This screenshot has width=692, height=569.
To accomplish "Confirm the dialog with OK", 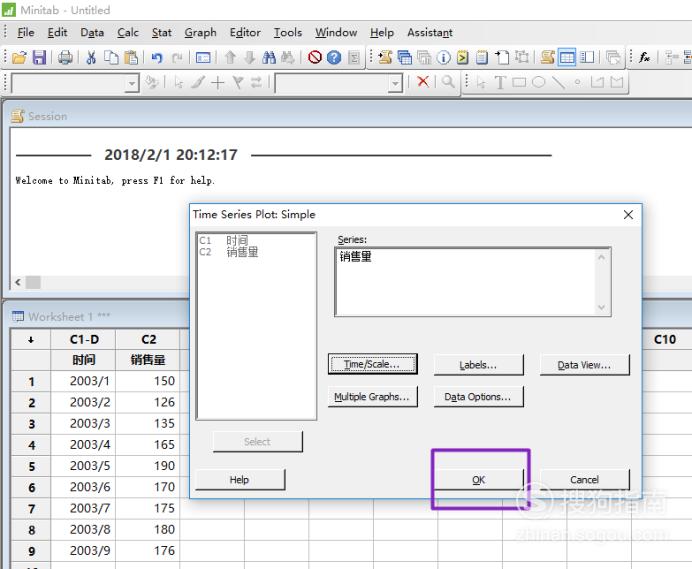I will click(478, 479).
